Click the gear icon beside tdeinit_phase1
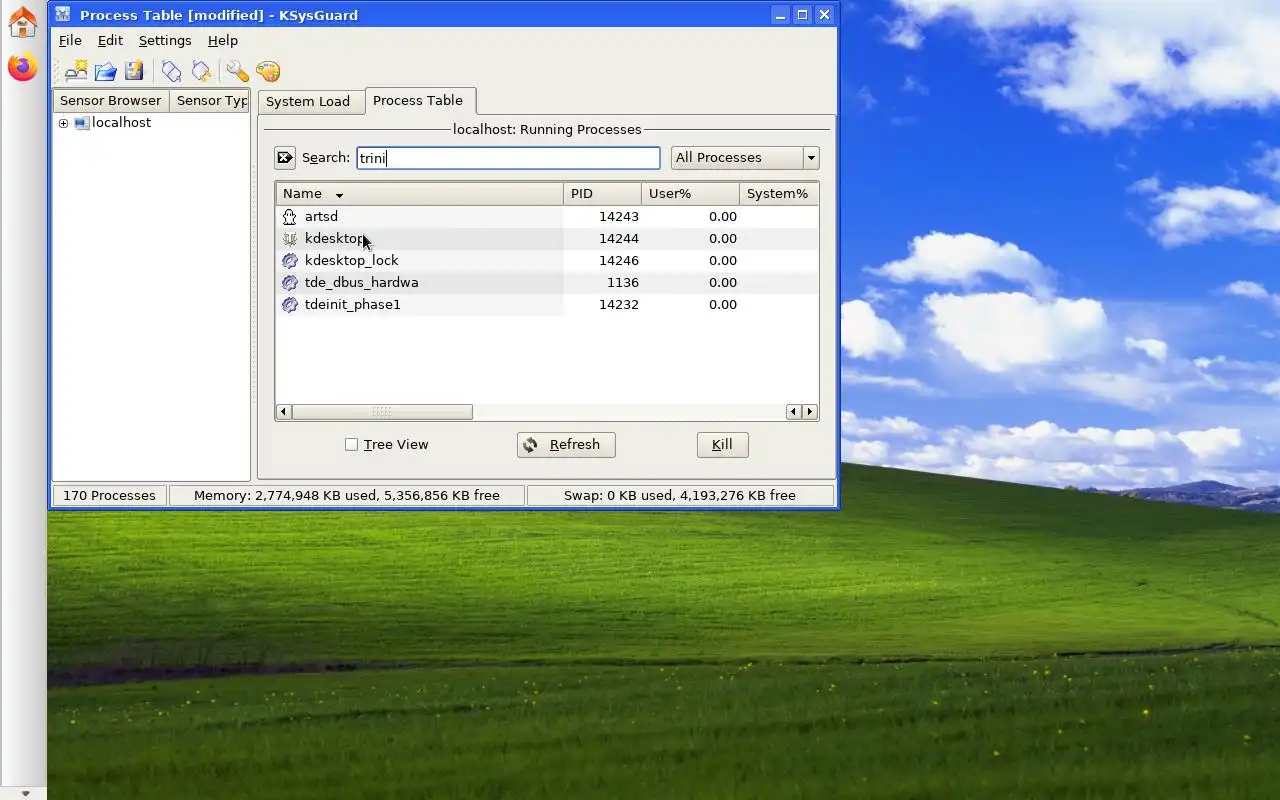Viewport: 1280px width, 800px height. [290, 305]
